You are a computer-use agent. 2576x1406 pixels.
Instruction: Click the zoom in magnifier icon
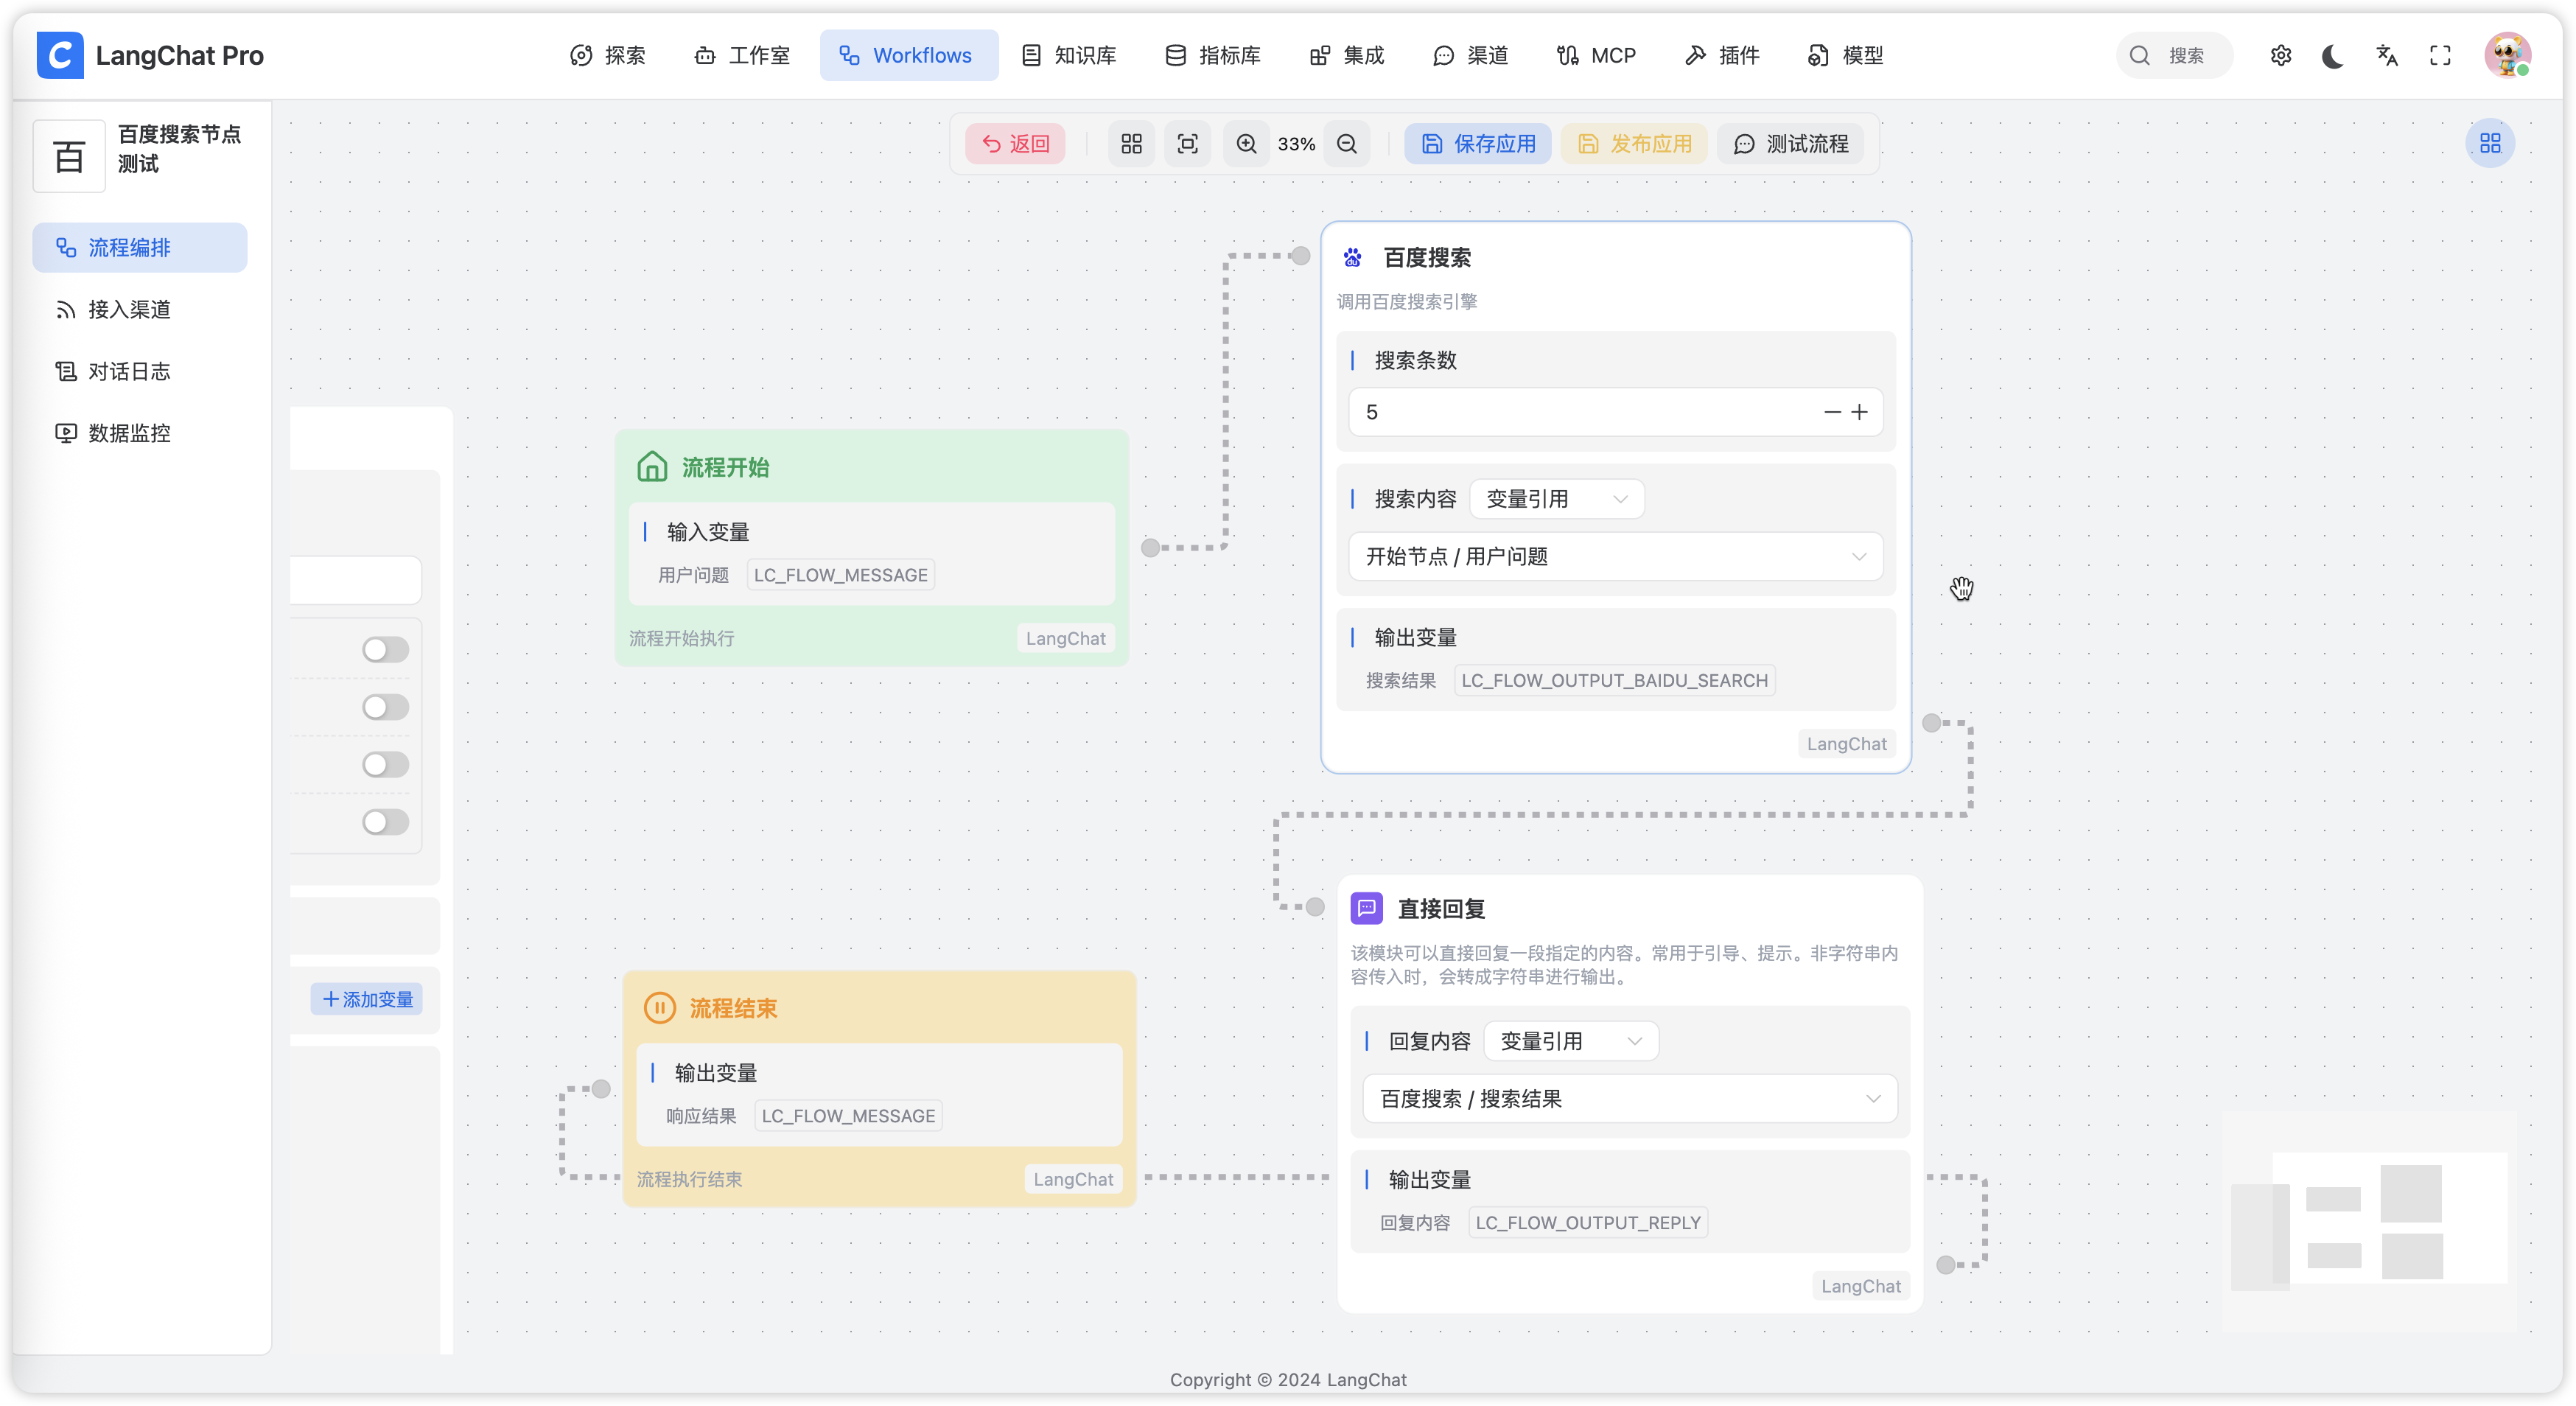(1246, 144)
